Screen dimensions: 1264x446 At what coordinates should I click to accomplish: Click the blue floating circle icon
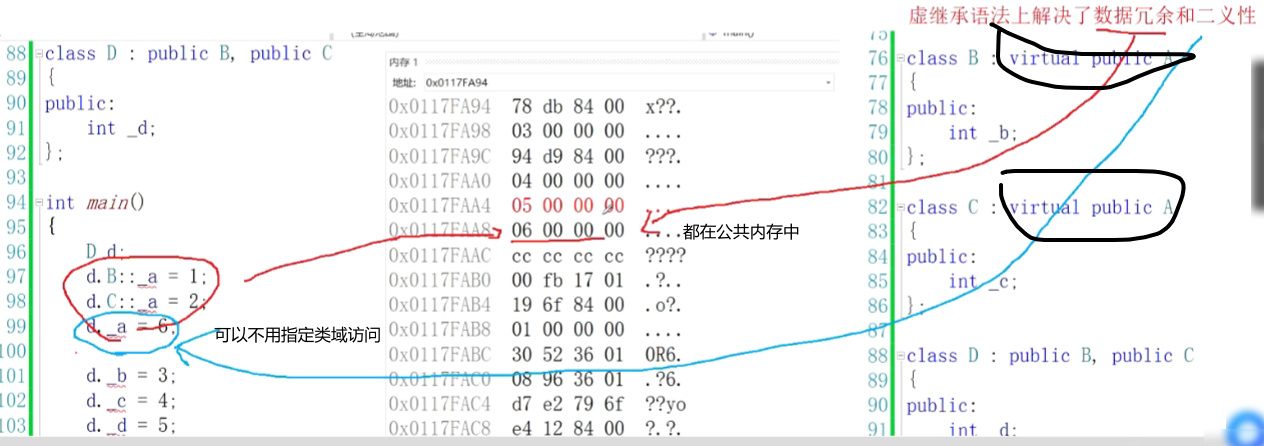point(1246,429)
